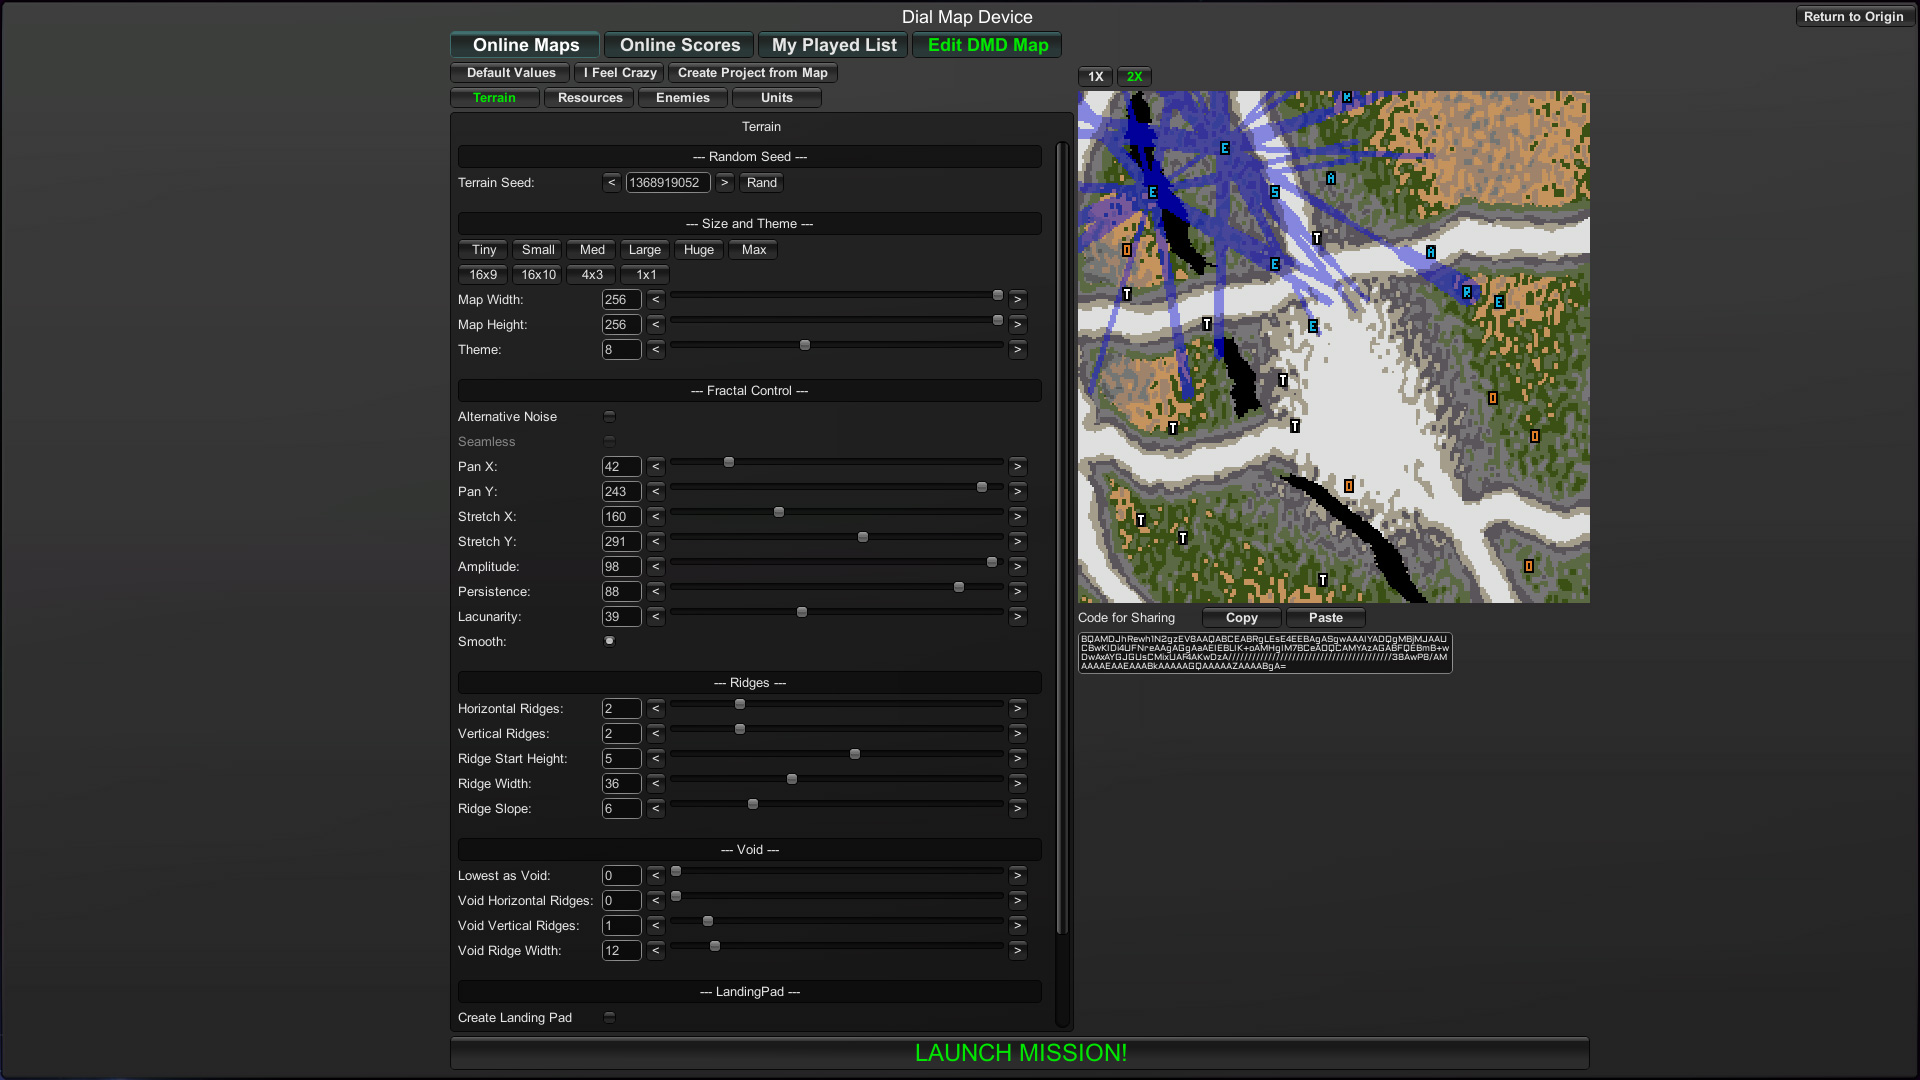Switch to the Enemies tab
The image size is (1920, 1080).
click(x=683, y=98)
